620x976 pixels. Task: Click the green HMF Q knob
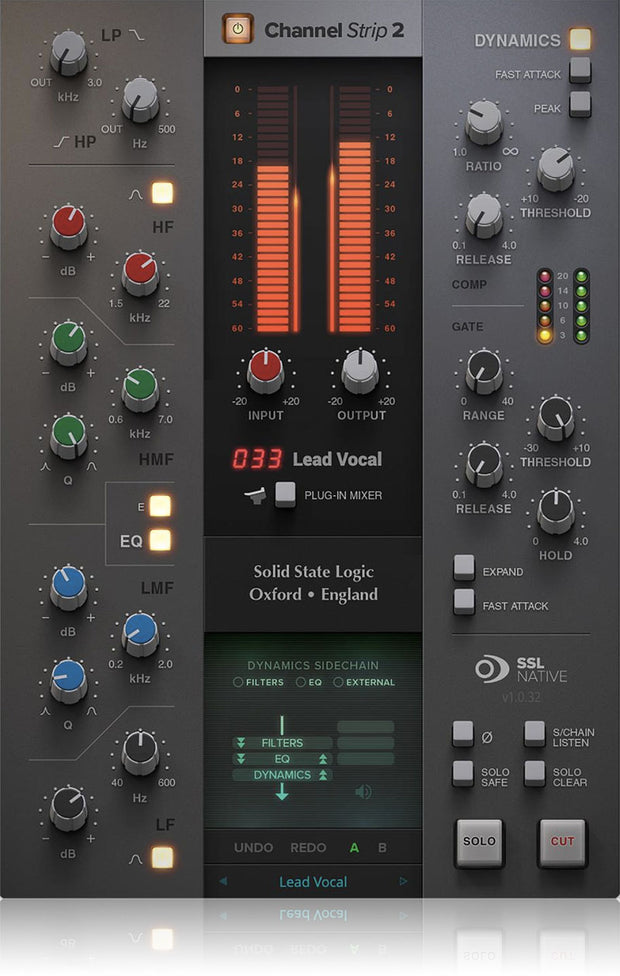pos(68,436)
